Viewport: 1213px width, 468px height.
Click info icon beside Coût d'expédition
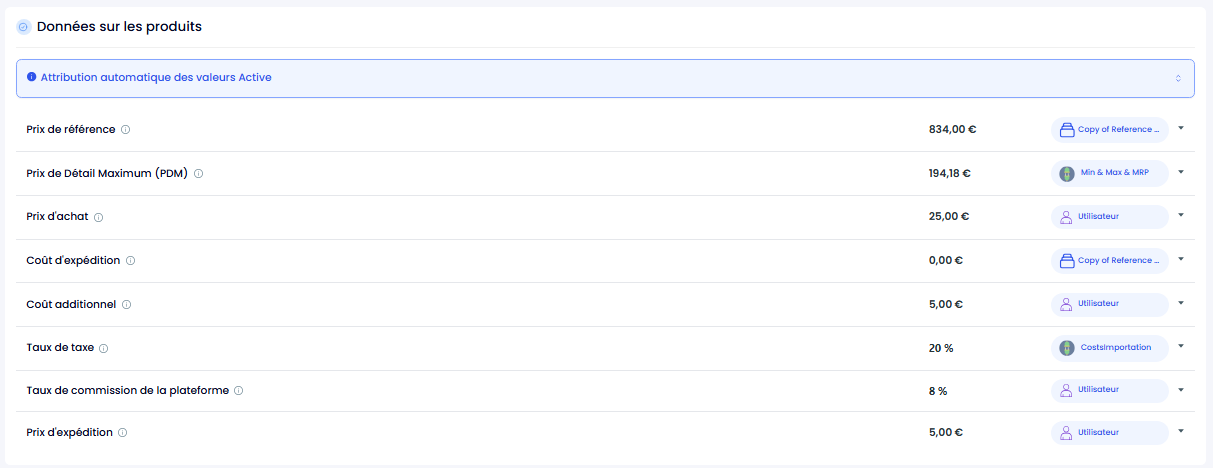coord(131,260)
